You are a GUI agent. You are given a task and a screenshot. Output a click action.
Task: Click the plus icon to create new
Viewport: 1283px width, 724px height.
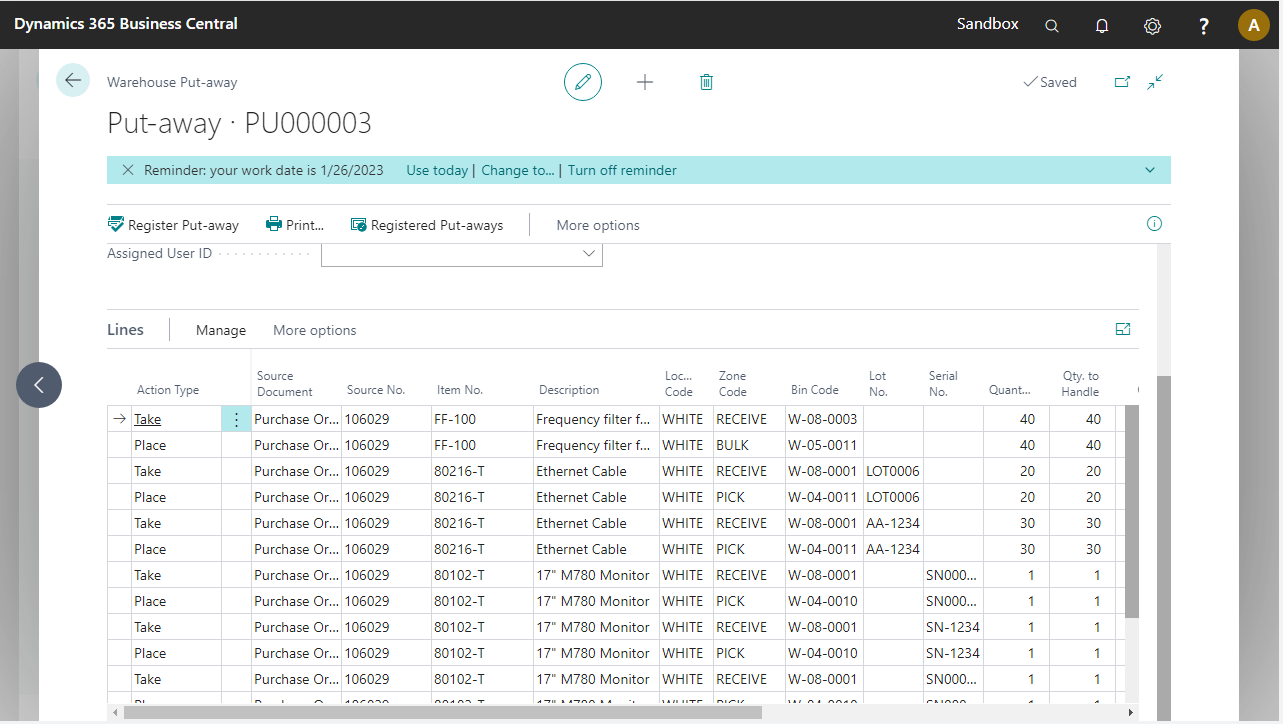tap(645, 82)
